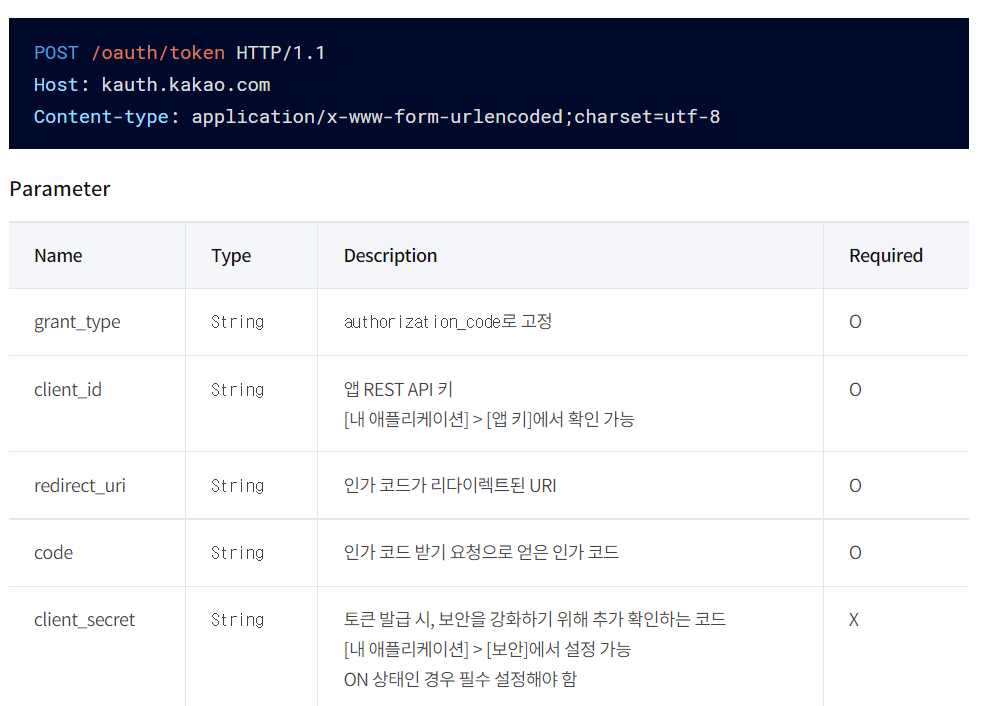Click String type in client_secret row

coord(237,620)
